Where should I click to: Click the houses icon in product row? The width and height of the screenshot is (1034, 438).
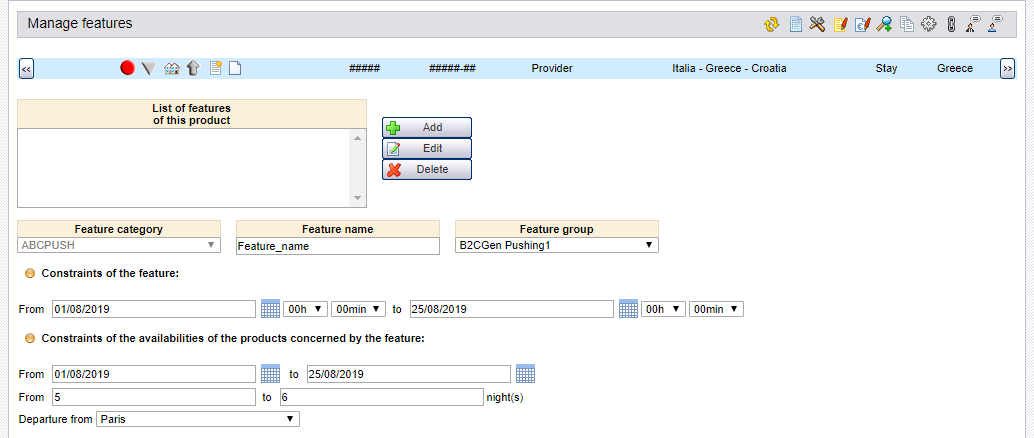pos(172,68)
